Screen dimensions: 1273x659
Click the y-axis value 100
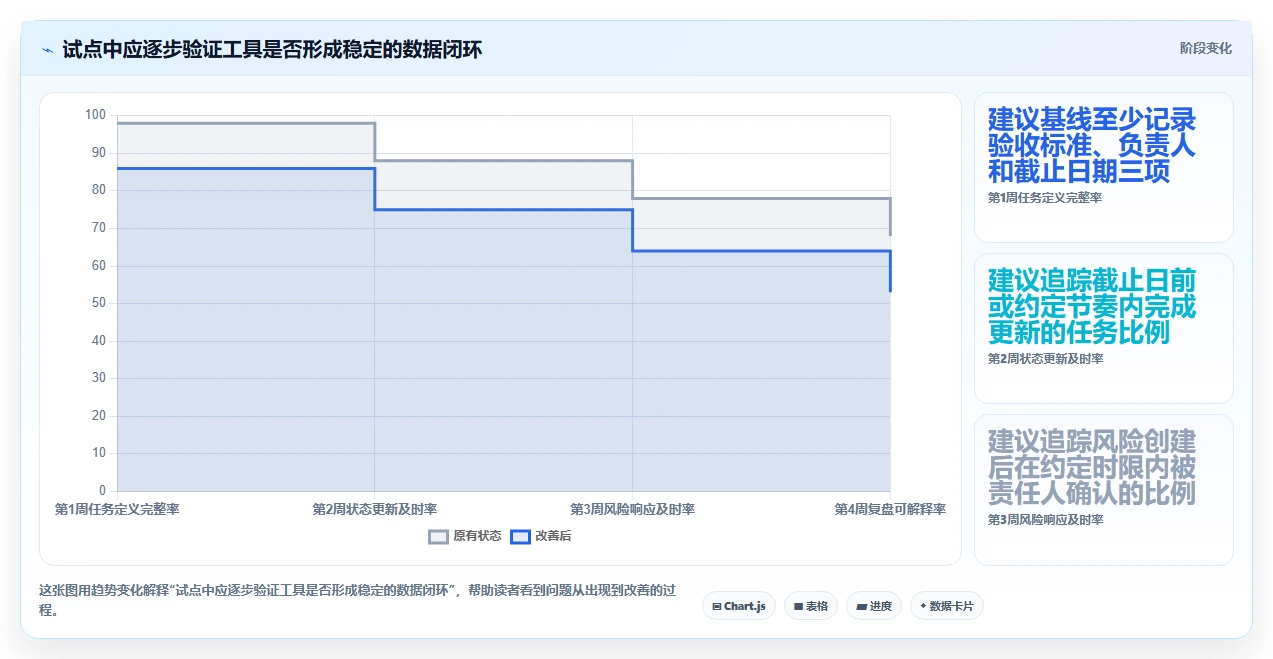pyautogui.click(x=95, y=115)
